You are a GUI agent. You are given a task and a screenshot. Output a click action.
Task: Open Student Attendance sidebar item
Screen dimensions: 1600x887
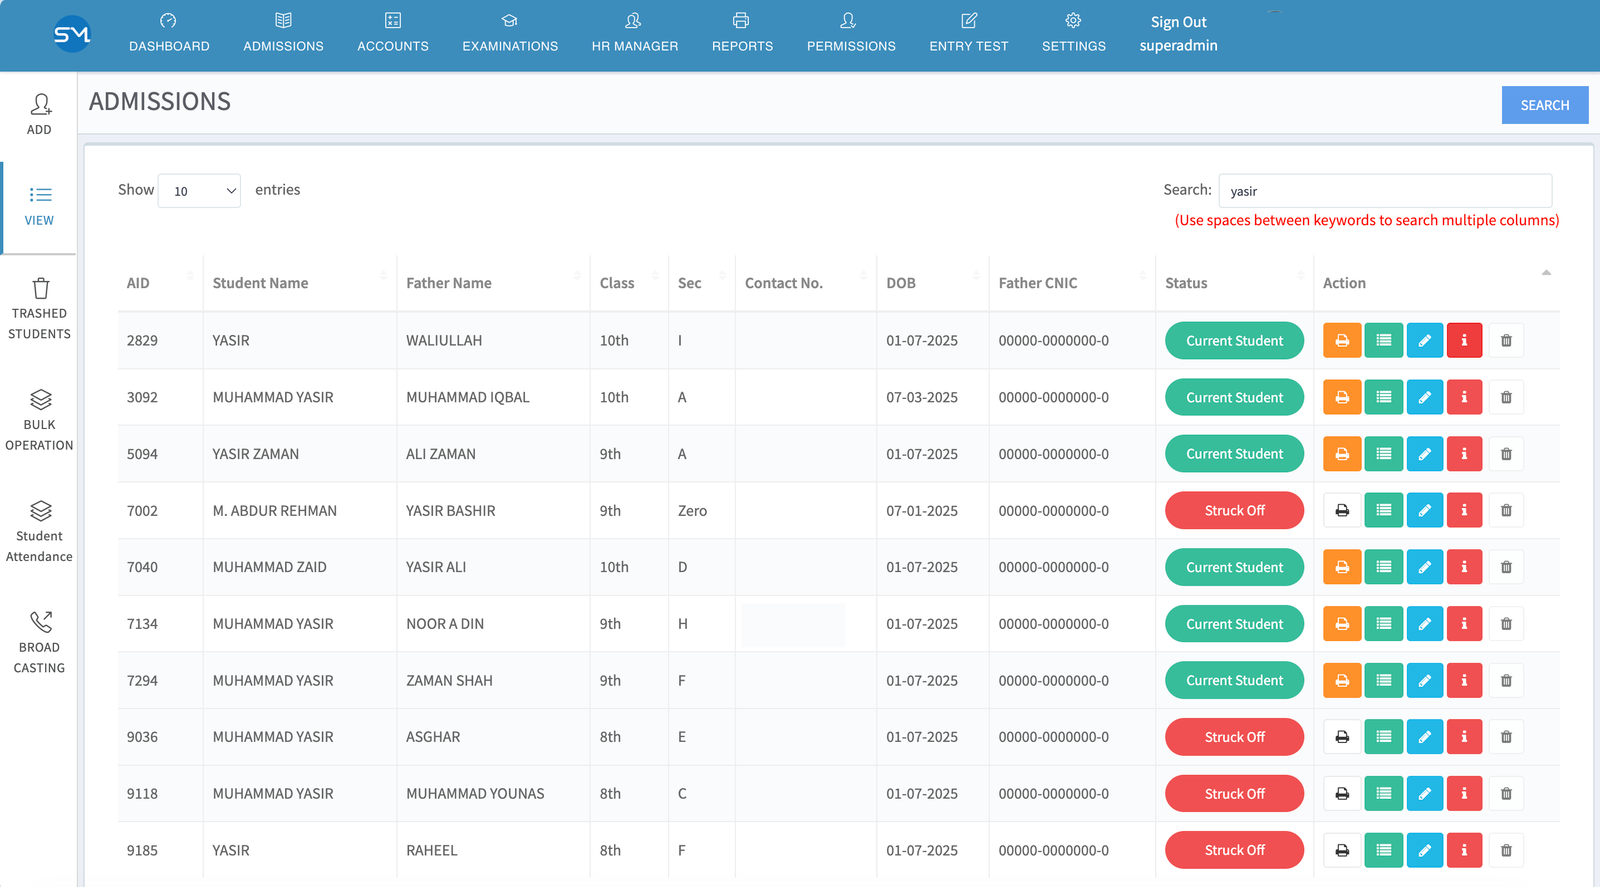click(39, 532)
